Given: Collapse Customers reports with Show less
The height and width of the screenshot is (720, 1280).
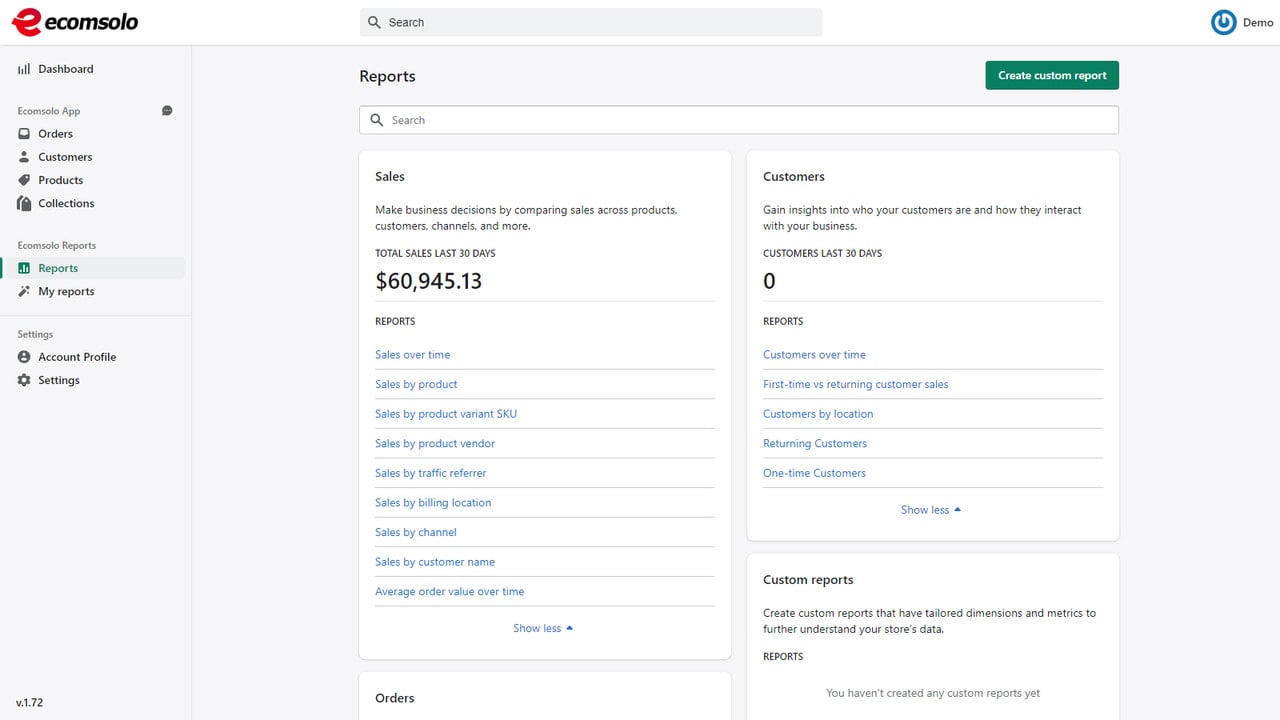Looking at the screenshot, I should pyautogui.click(x=931, y=510).
